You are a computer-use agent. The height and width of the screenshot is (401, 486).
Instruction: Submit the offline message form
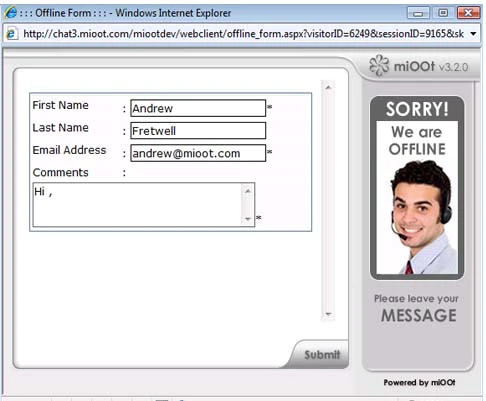322,355
